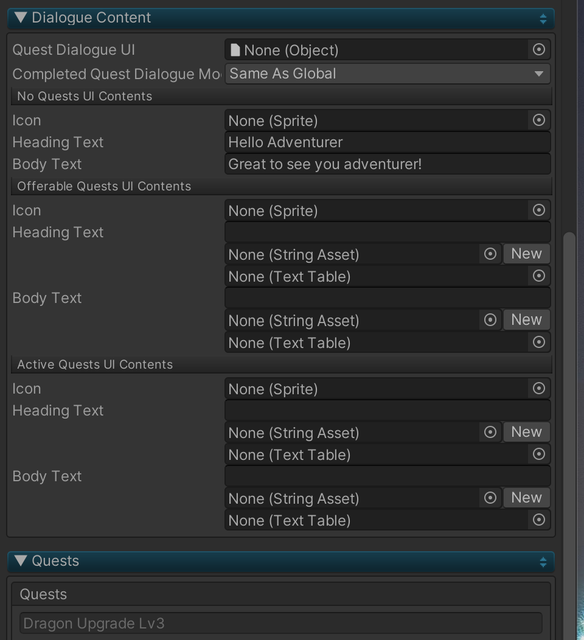
Task: Edit Hello Adventurer heading text field
Action: [388, 142]
